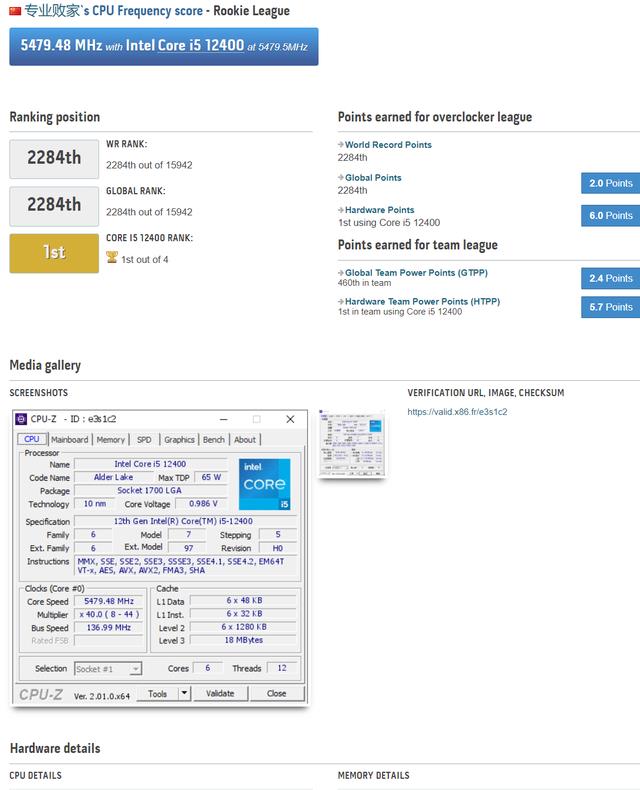
Task: Click the CPU-Z app icon in title bar
Action: 21,419
